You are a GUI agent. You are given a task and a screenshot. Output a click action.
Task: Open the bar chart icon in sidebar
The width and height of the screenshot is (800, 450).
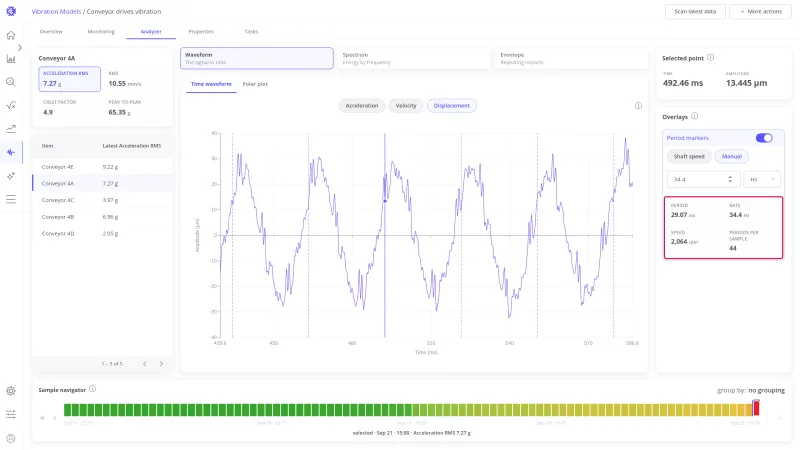[x=11, y=59]
